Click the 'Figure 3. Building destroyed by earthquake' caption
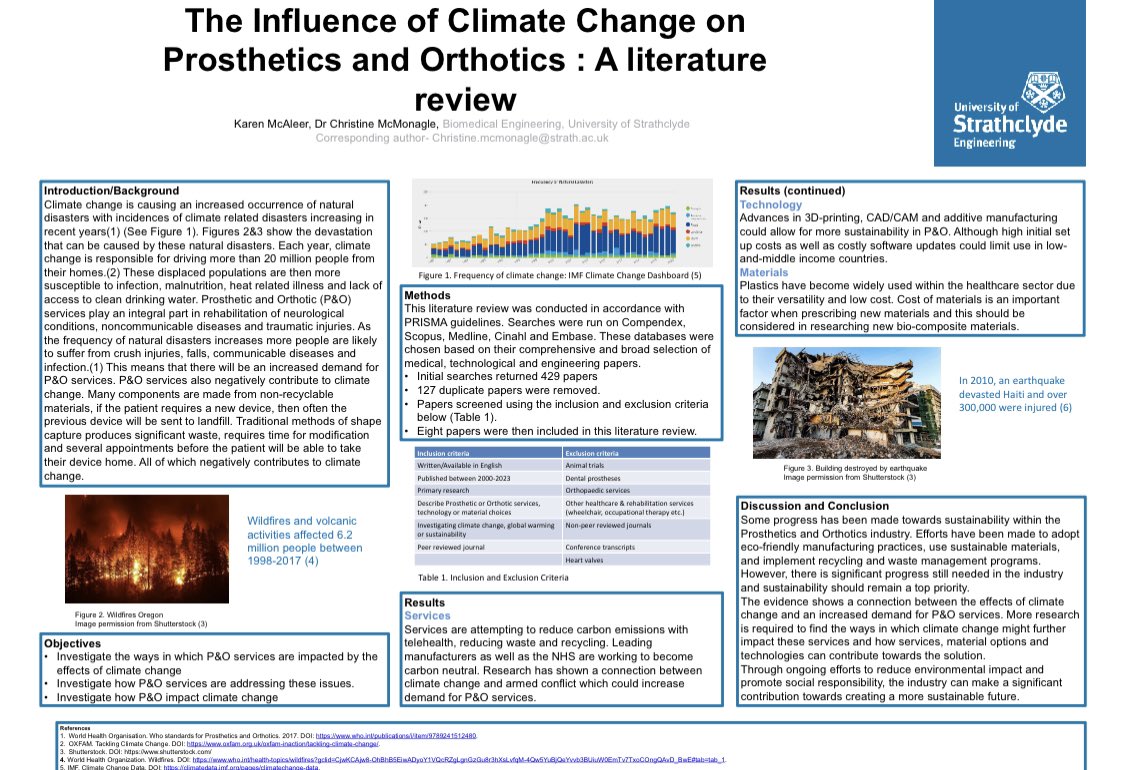The width and height of the screenshot is (1125, 770). (x=855, y=468)
